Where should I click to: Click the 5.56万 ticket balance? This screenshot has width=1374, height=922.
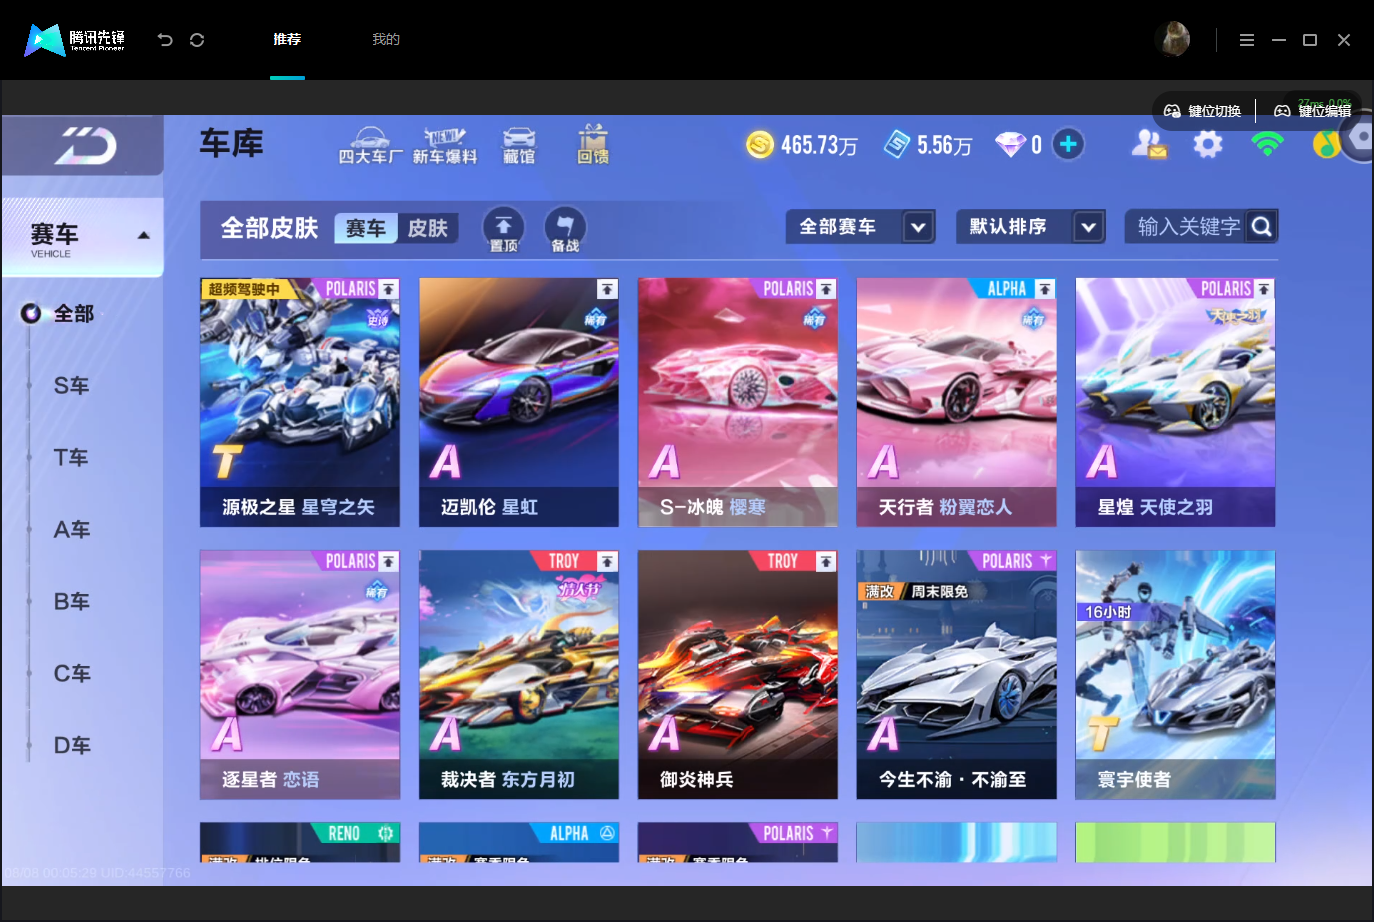pos(944,146)
